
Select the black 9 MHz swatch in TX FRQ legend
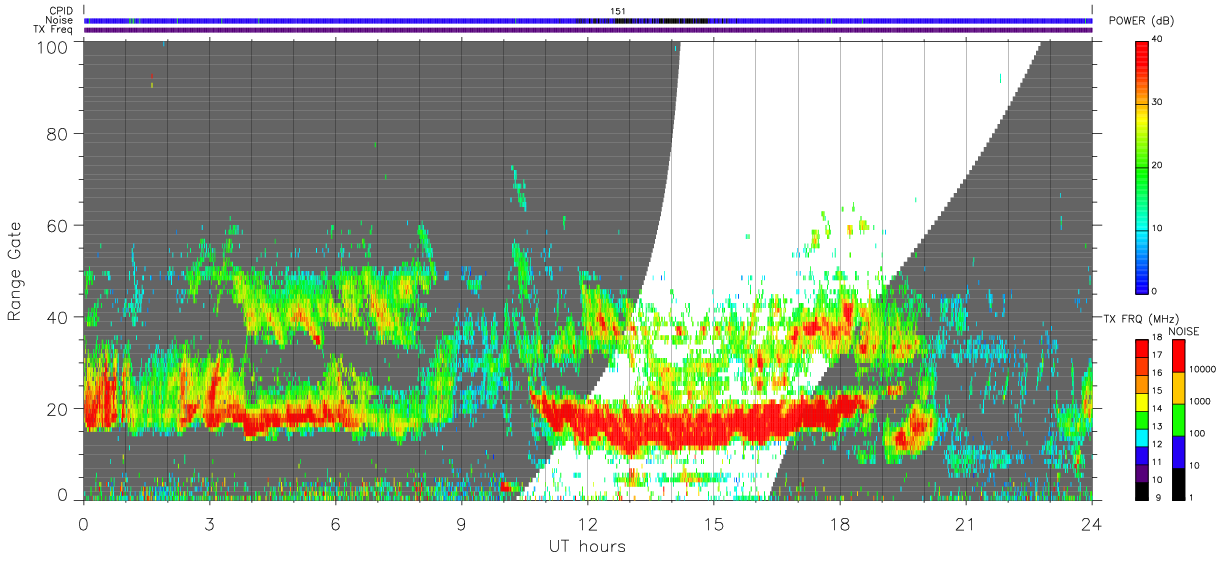point(1143,491)
